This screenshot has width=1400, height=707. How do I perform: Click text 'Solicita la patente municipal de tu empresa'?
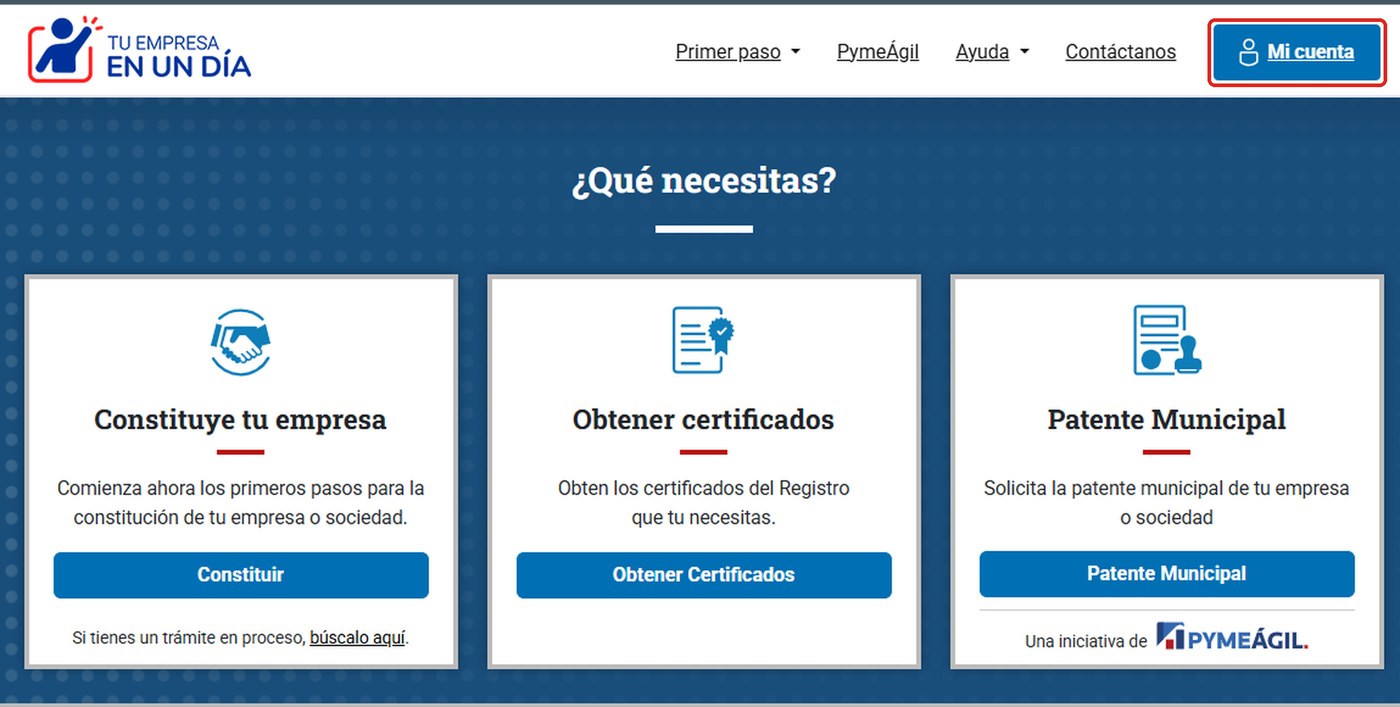(1167, 489)
